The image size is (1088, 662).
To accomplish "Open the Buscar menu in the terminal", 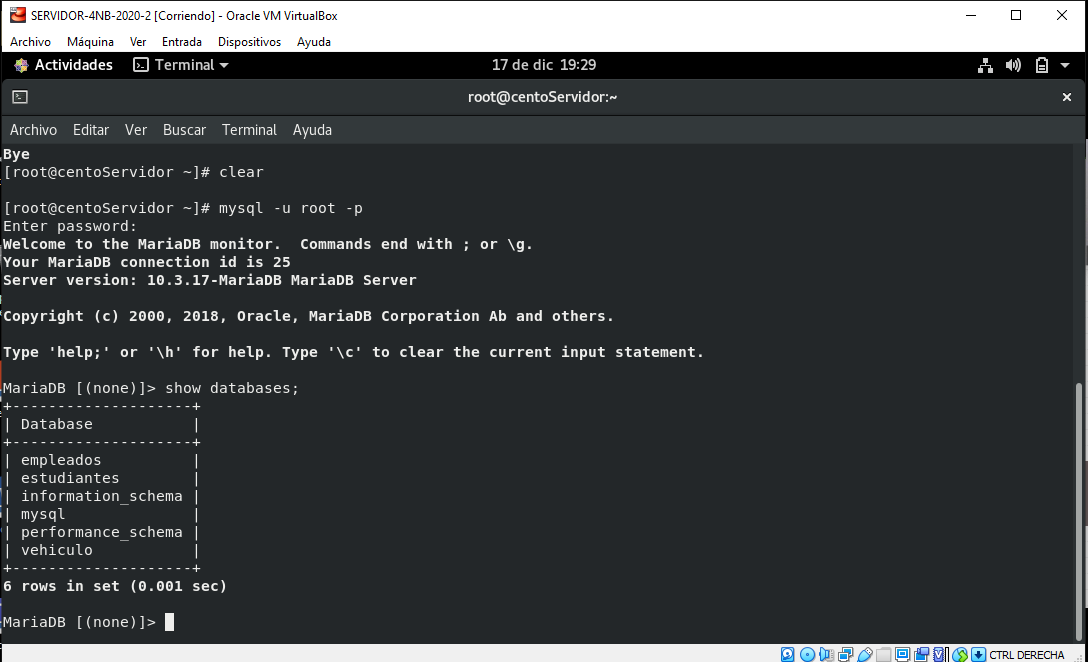I will pos(184,129).
